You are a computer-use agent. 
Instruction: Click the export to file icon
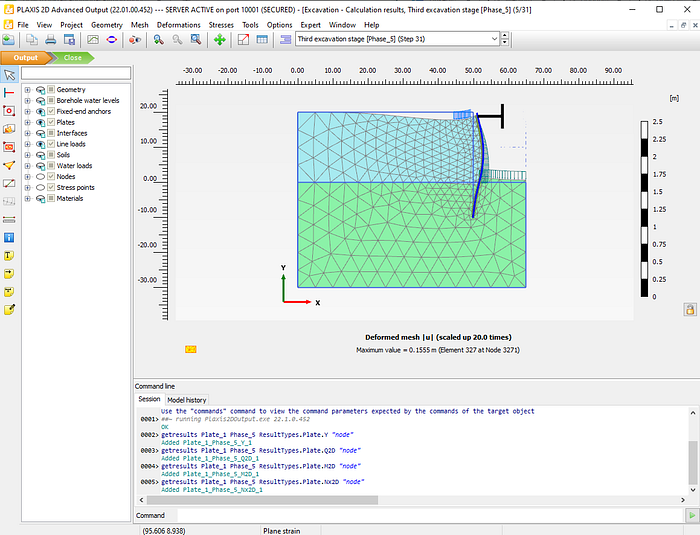69,40
